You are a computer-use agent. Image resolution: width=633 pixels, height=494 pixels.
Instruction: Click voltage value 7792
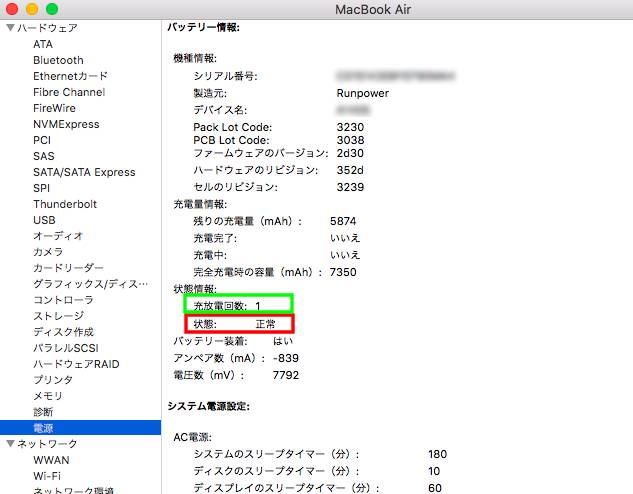click(x=286, y=375)
